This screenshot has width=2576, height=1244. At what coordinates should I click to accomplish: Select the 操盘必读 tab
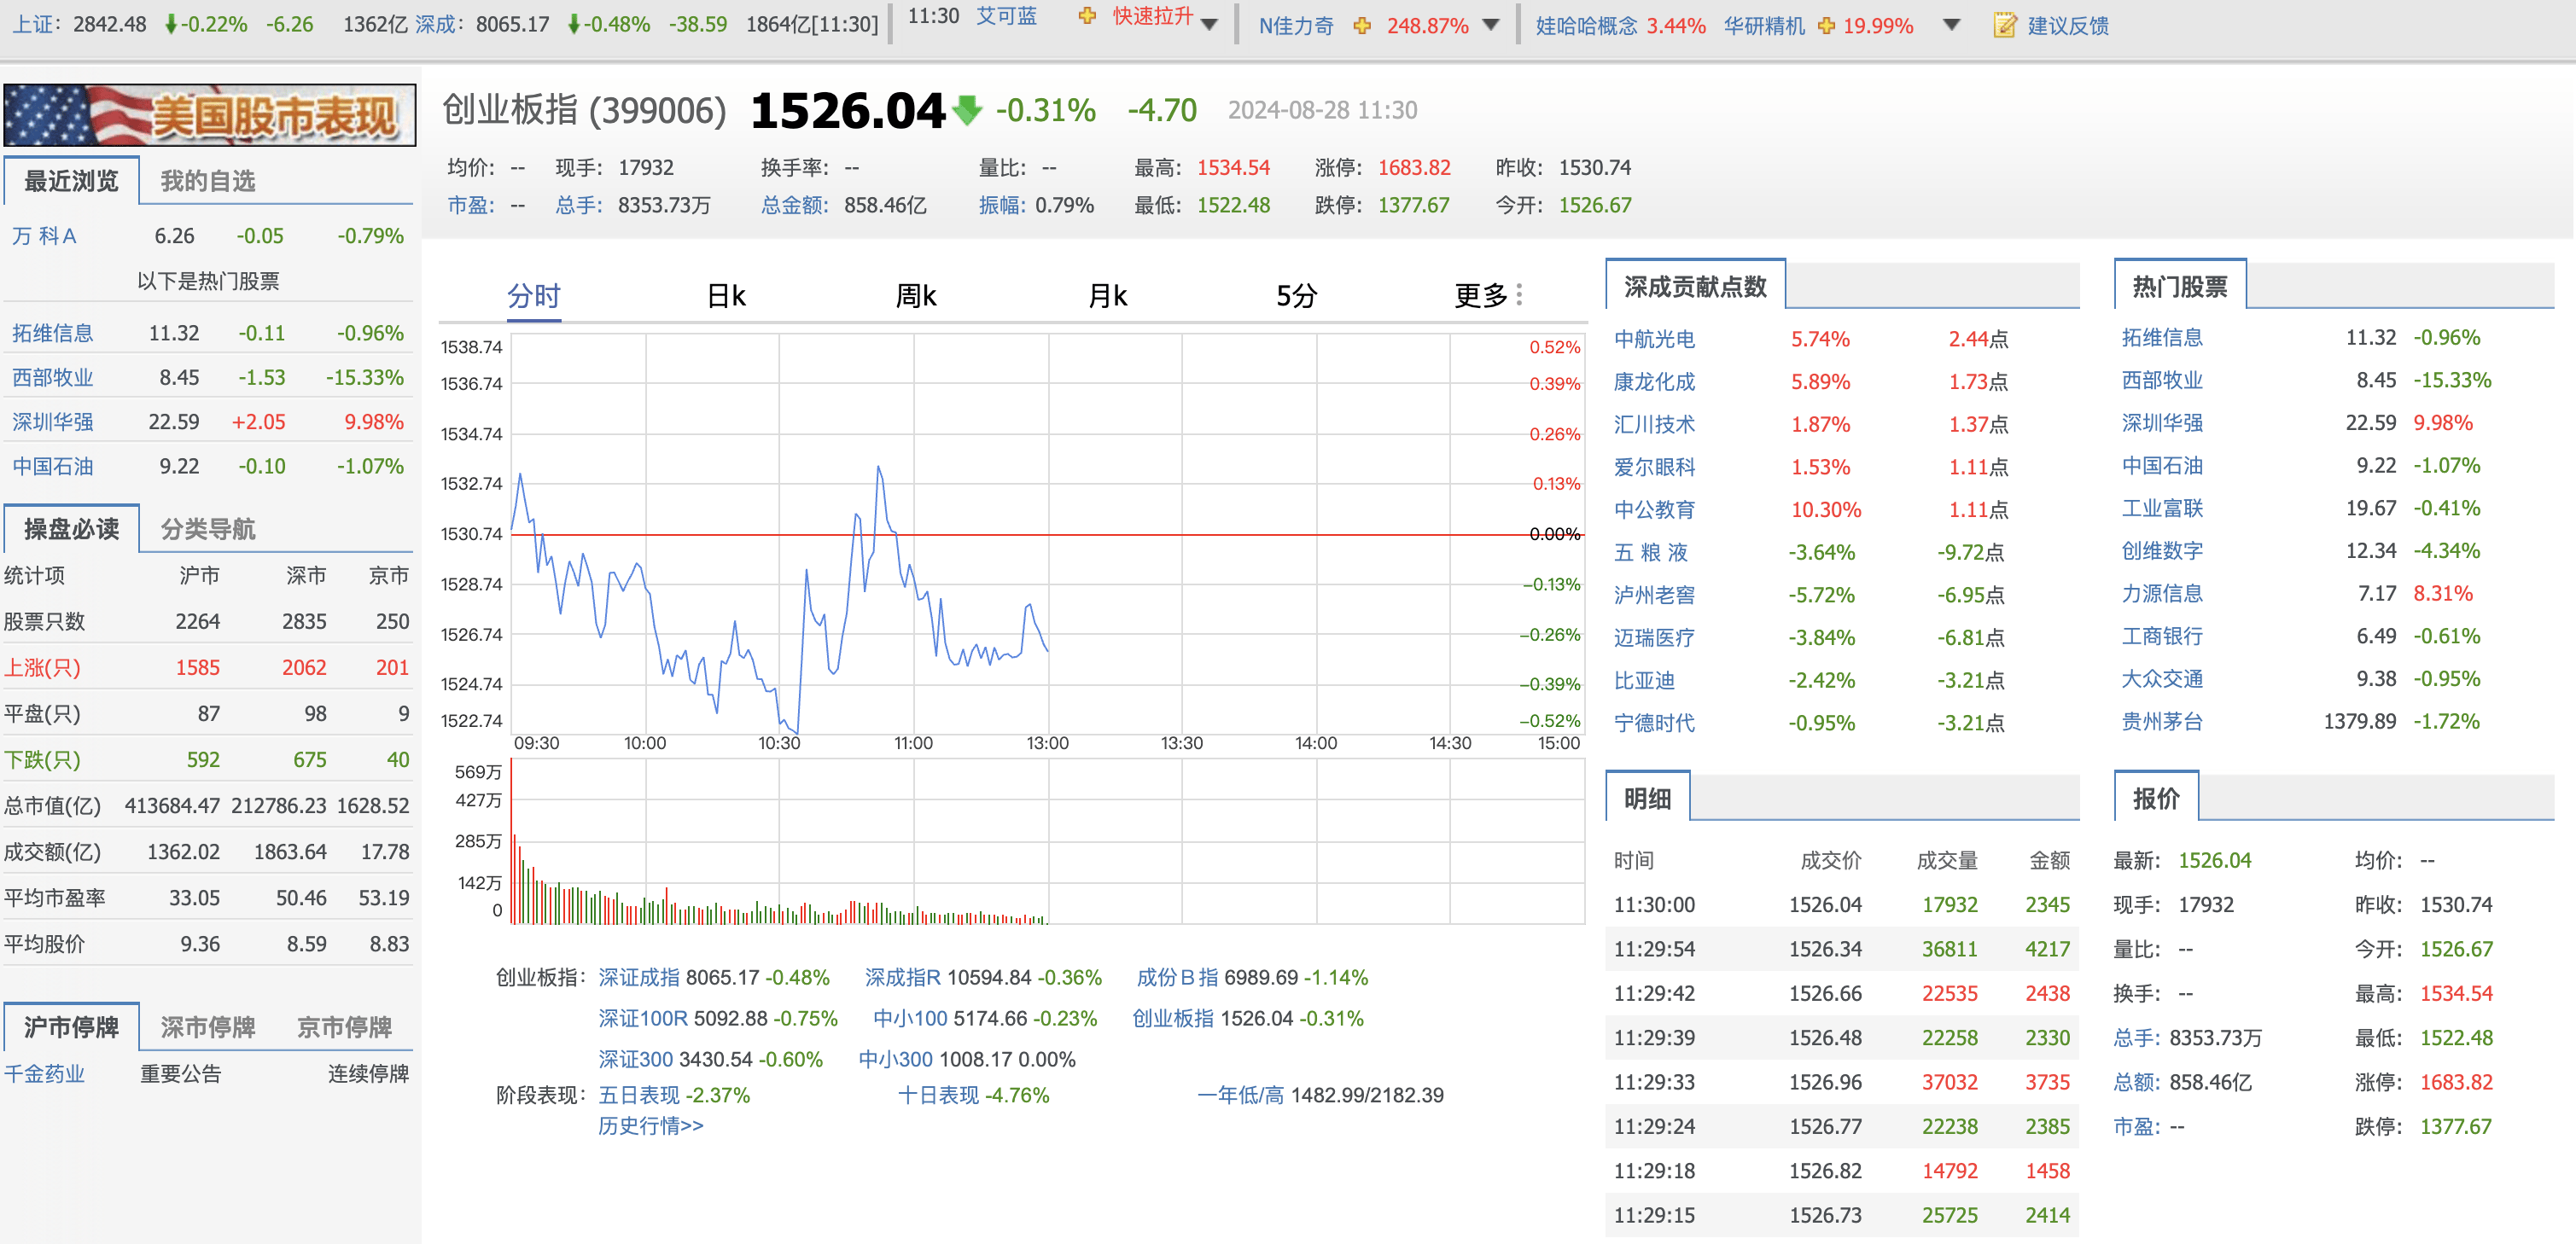pos(71,529)
